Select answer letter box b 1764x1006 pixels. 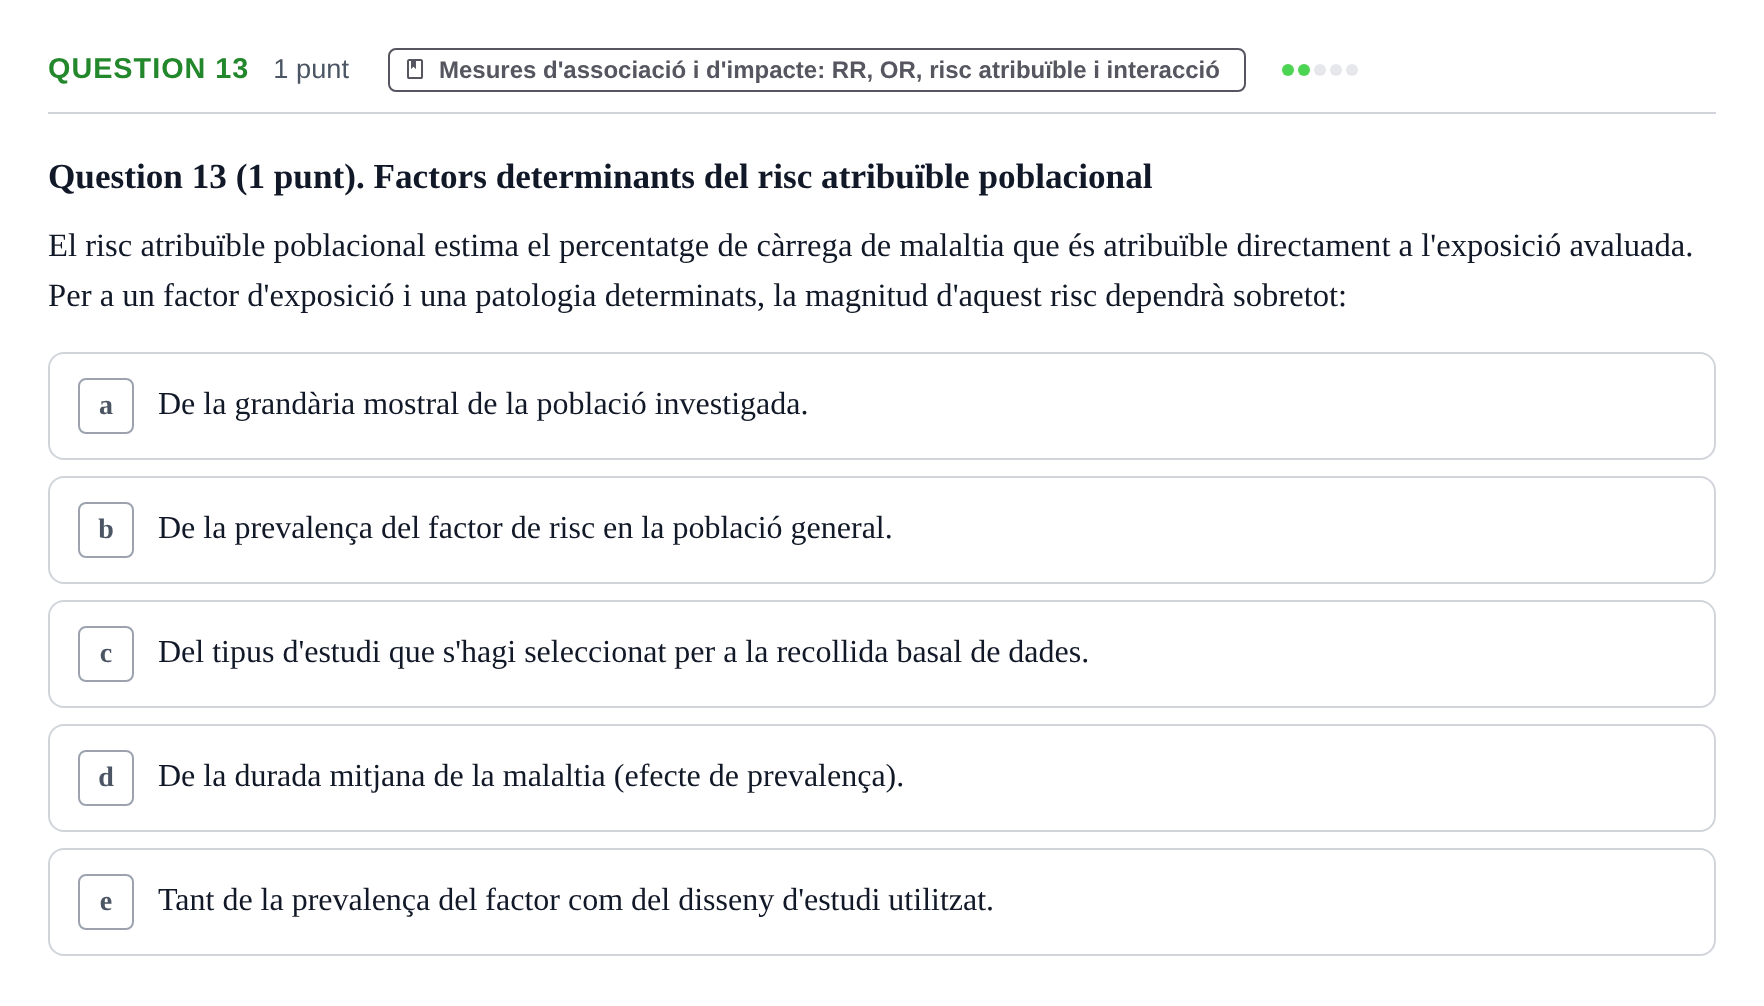point(106,530)
